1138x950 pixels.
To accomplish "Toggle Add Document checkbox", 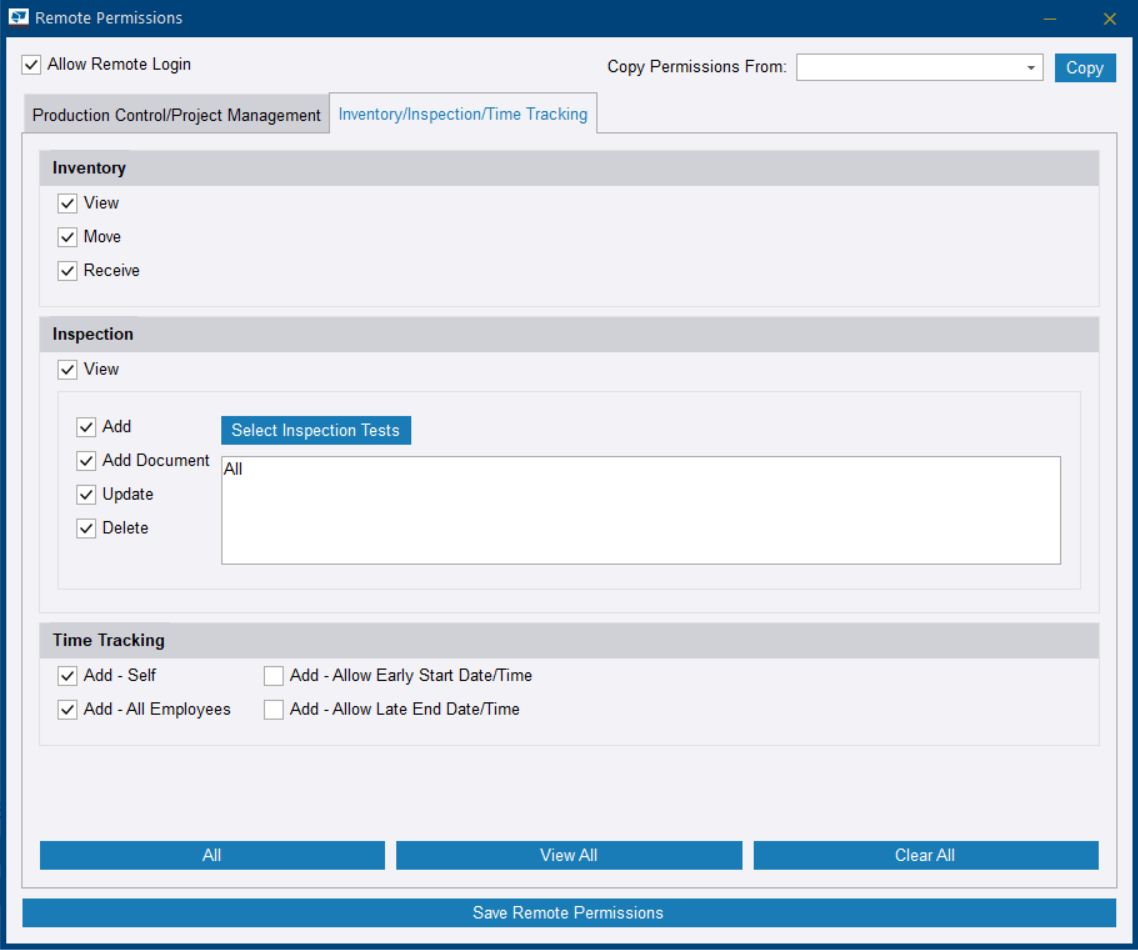I will coord(86,461).
